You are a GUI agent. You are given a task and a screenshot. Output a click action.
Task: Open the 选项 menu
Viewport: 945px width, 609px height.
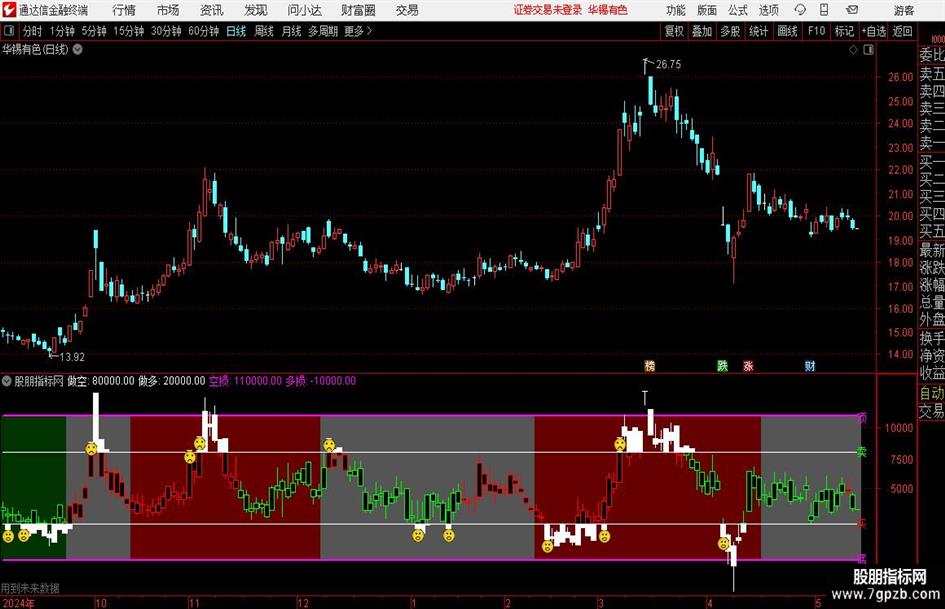pos(768,10)
